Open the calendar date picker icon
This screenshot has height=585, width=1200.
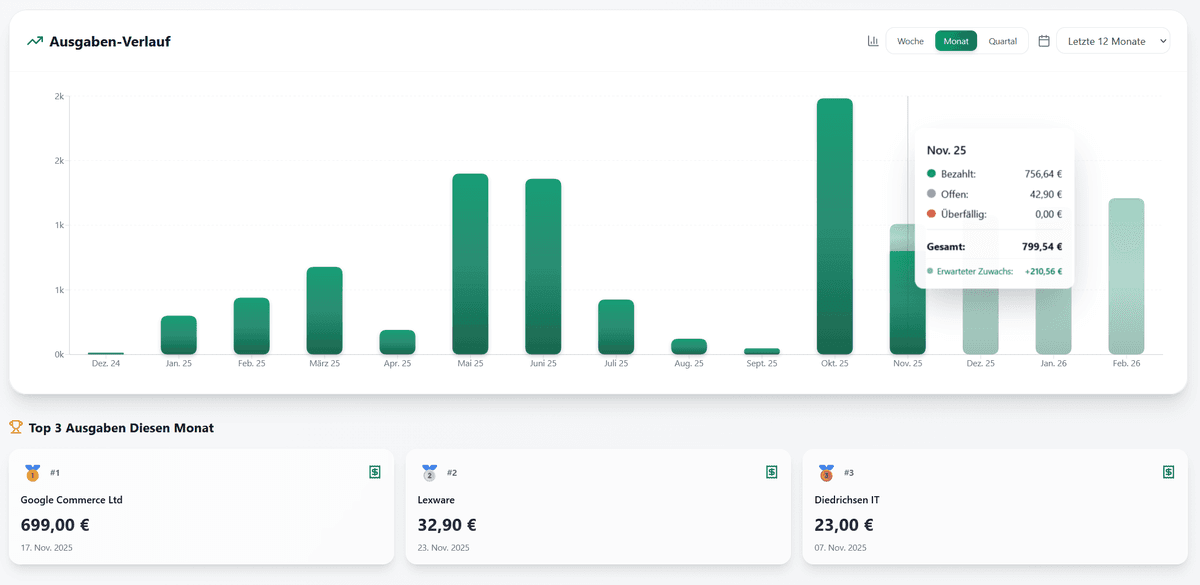click(x=1043, y=41)
